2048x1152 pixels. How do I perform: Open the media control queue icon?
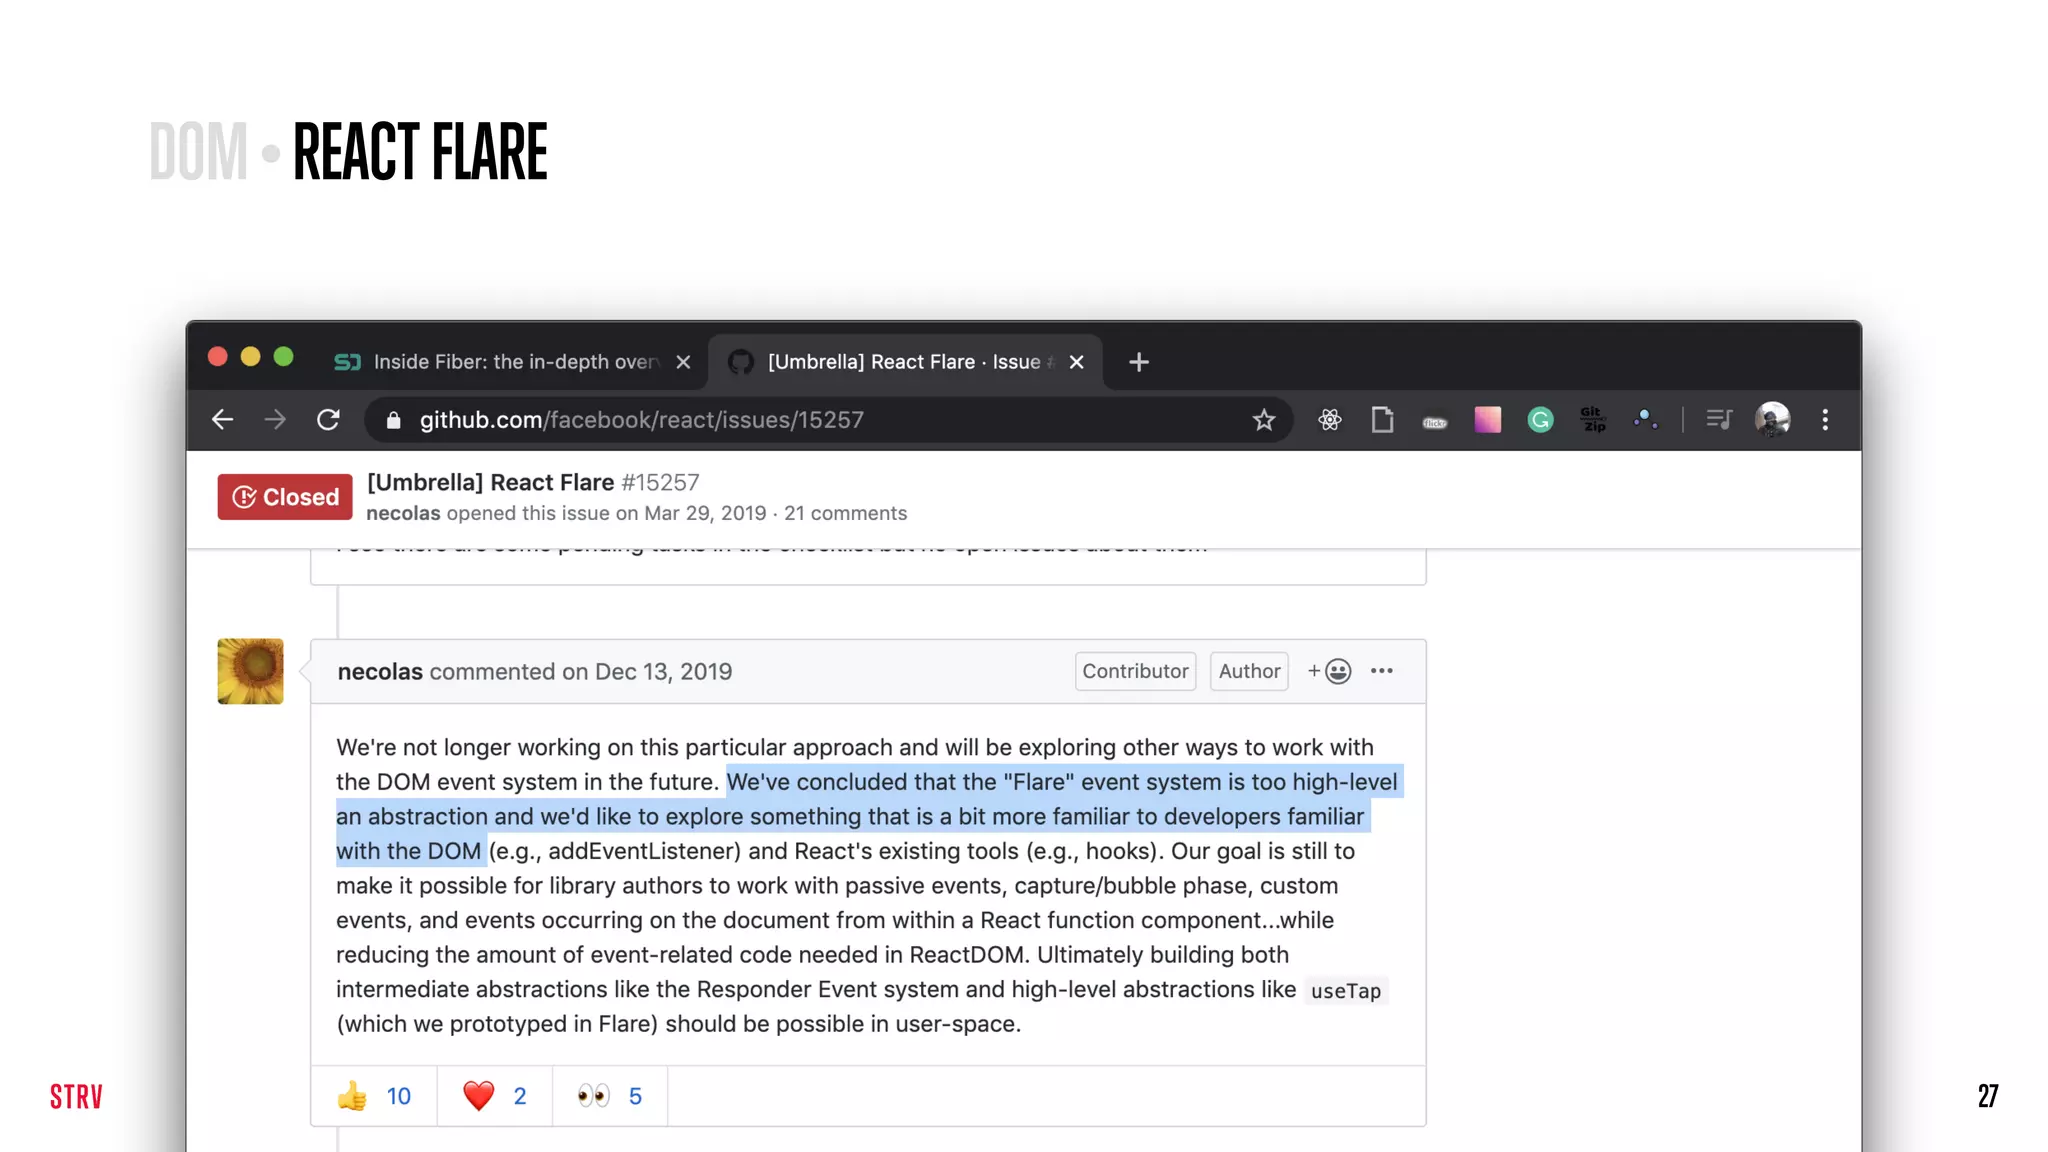[1719, 420]
